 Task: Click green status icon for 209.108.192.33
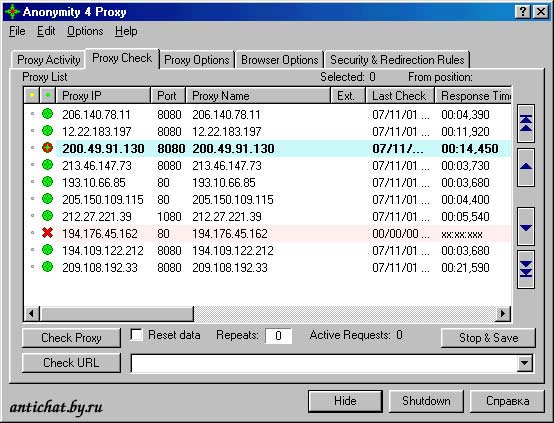point(47,267)
